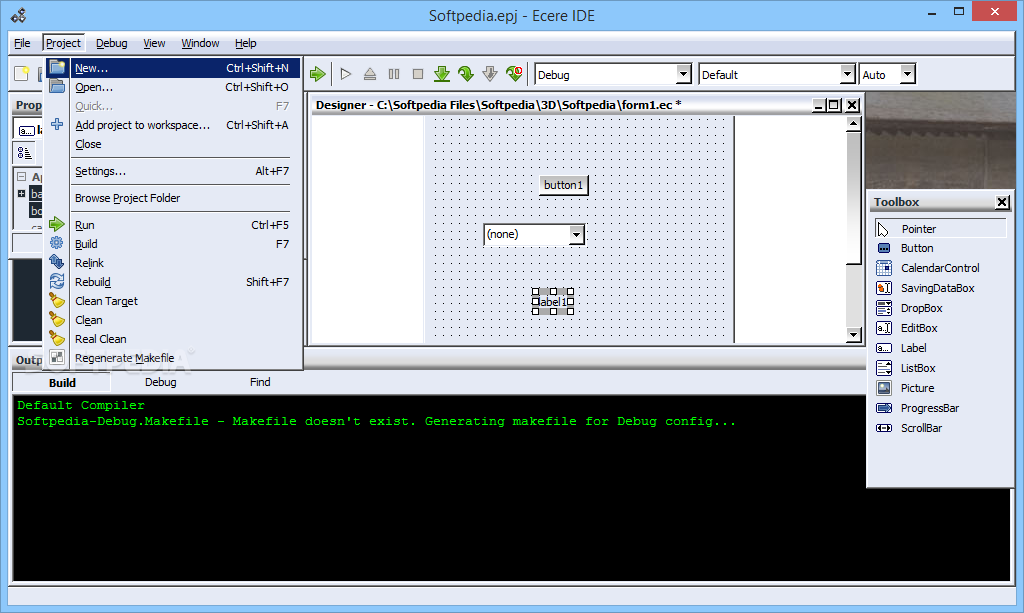Viewport: 1024px width, 613px height.
Task: Click the sort-order icon in the properties panel
Action: pyautogui.click(x=24, y=153)
